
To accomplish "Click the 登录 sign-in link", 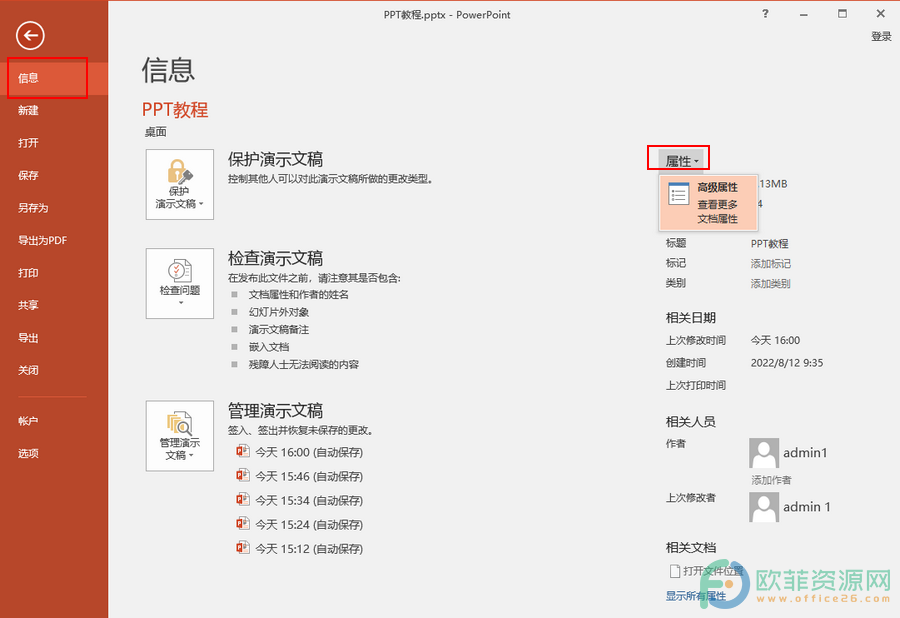I will 881,37.
